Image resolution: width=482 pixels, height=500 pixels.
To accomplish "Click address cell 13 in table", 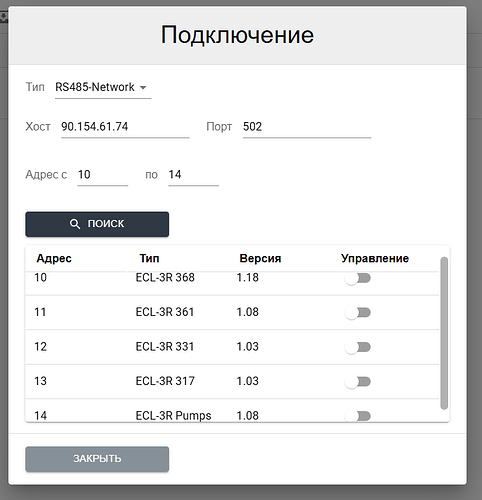I will point(40,381).
